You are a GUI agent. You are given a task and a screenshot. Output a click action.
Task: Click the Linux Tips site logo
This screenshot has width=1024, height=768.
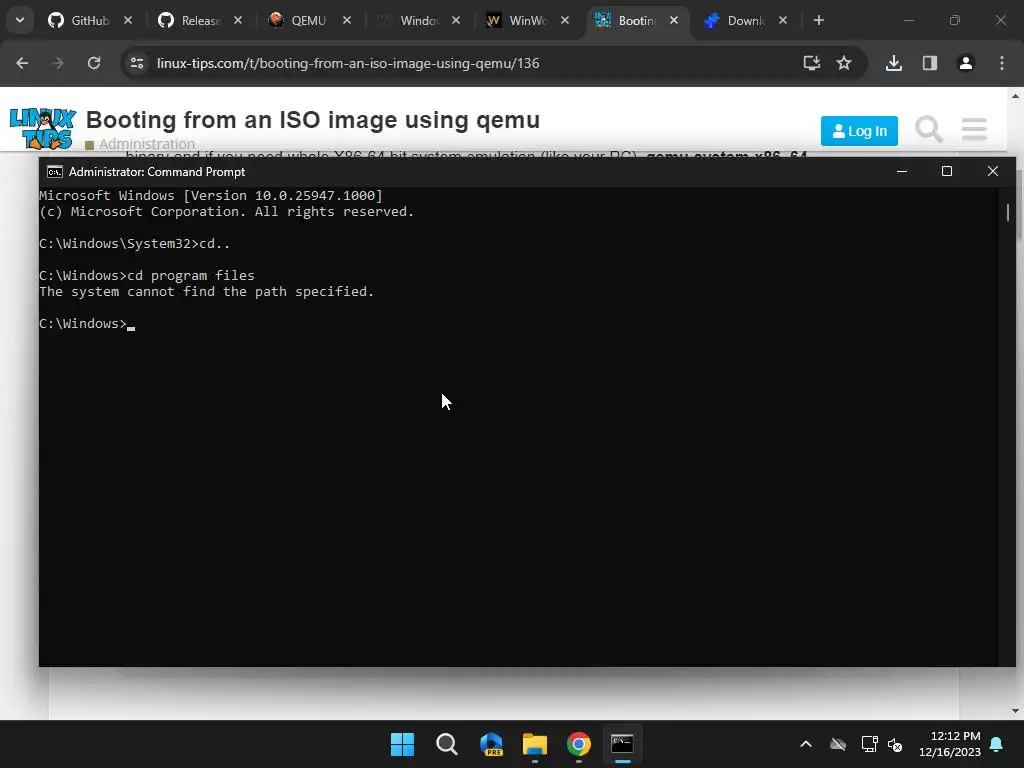[43, 129]
